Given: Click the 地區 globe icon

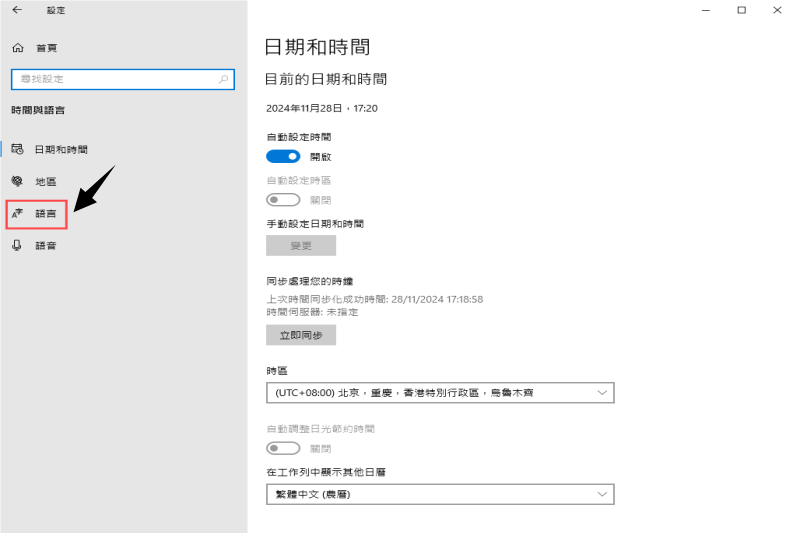Looking at the screenshot, I should 17,181.
